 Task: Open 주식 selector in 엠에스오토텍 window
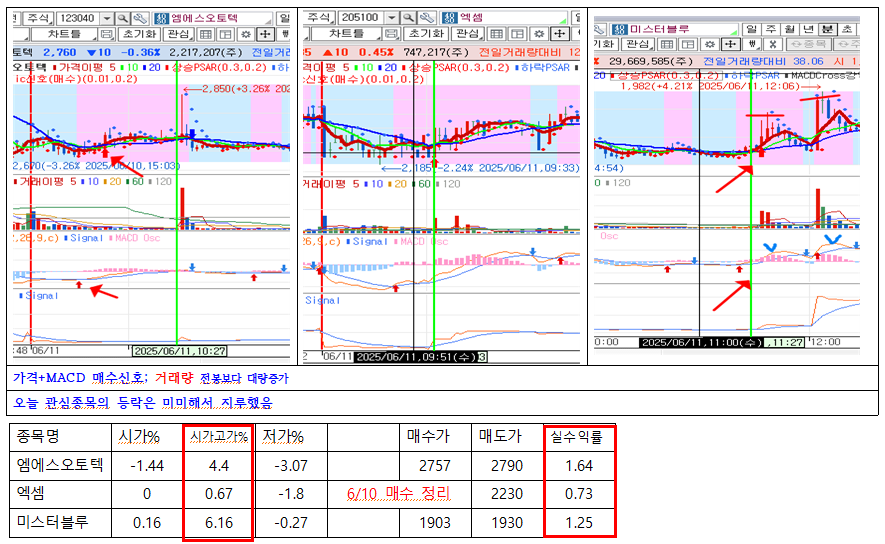(x=39, y=18)
